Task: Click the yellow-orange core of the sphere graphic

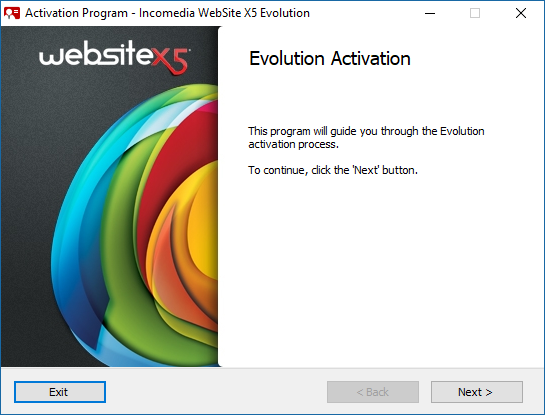Action: tap(205, 226)
